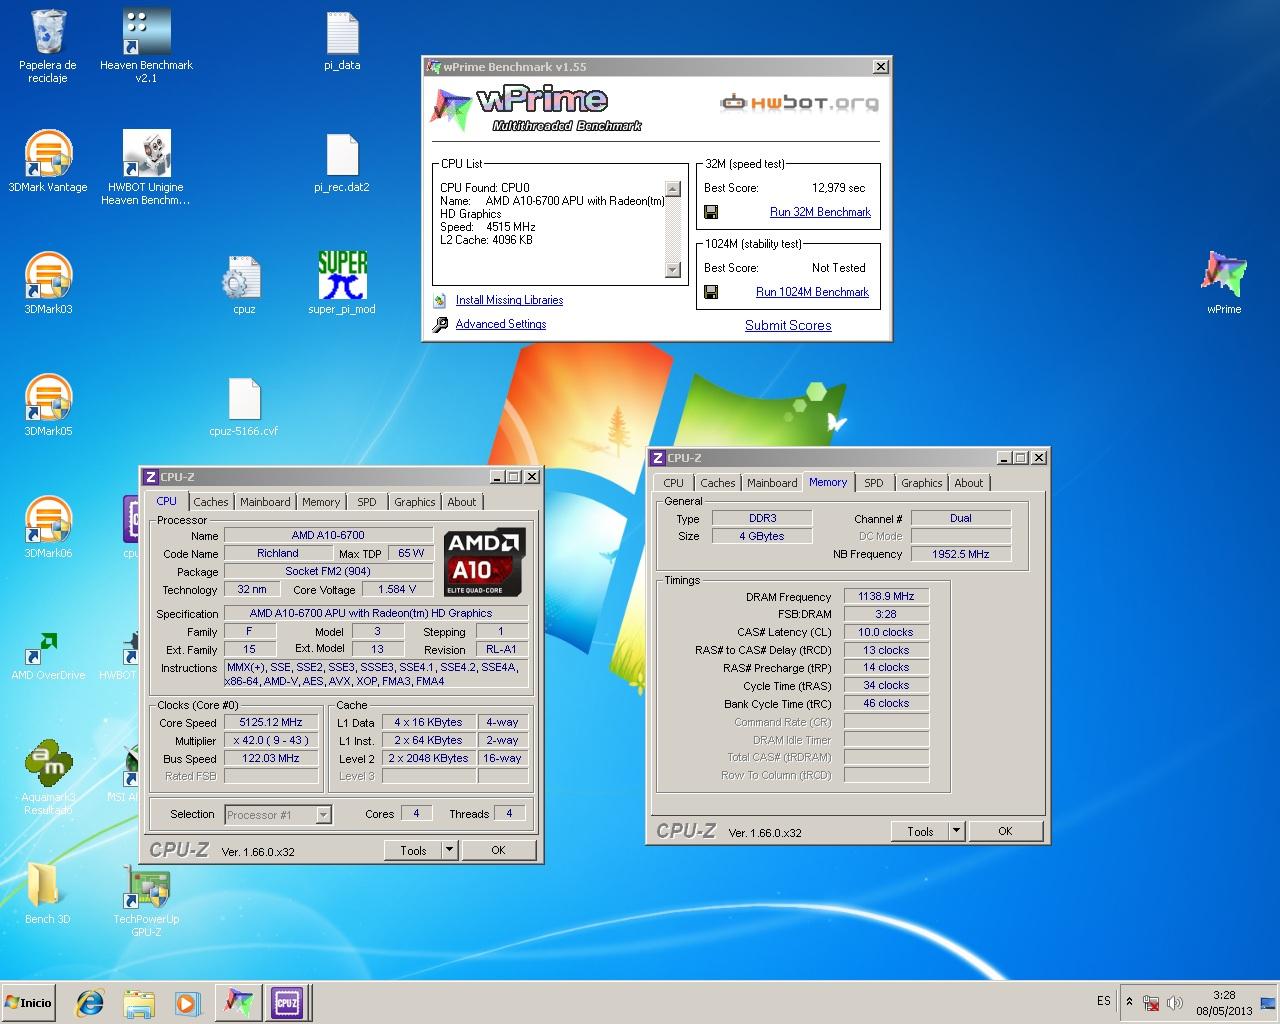Run 1024M Benchmark link
The image size is (1280, 1024).
tap(812, 292)
